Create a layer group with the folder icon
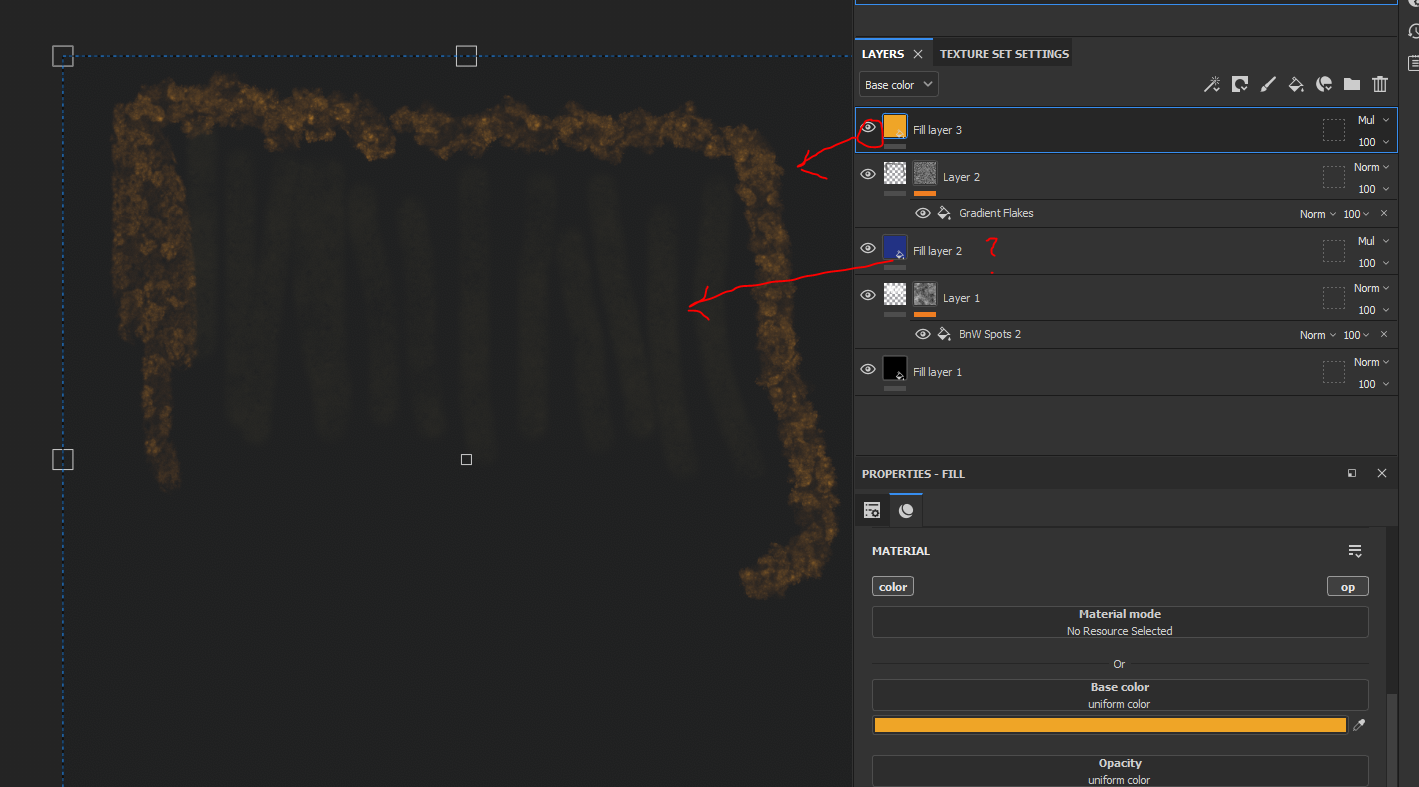Viewport: 1419px width, 787px height. tap(1351, 84)
